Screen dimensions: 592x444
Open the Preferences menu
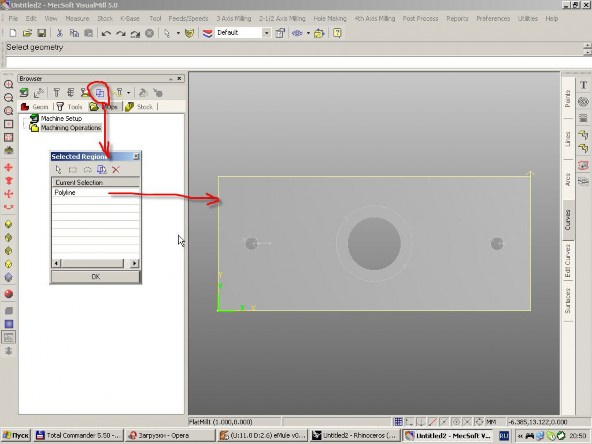[x=493, y=18]
